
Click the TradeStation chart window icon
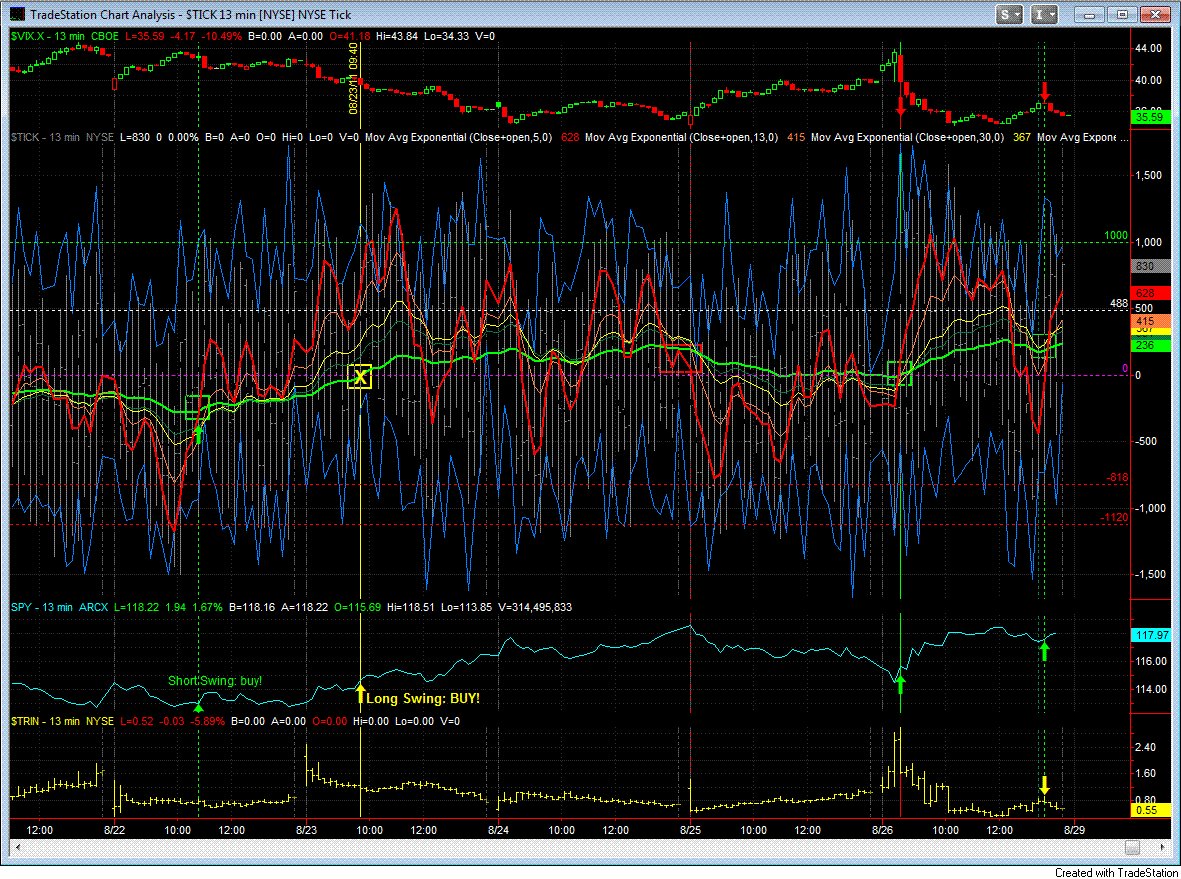pyautogui.click(x=17, y=14)
